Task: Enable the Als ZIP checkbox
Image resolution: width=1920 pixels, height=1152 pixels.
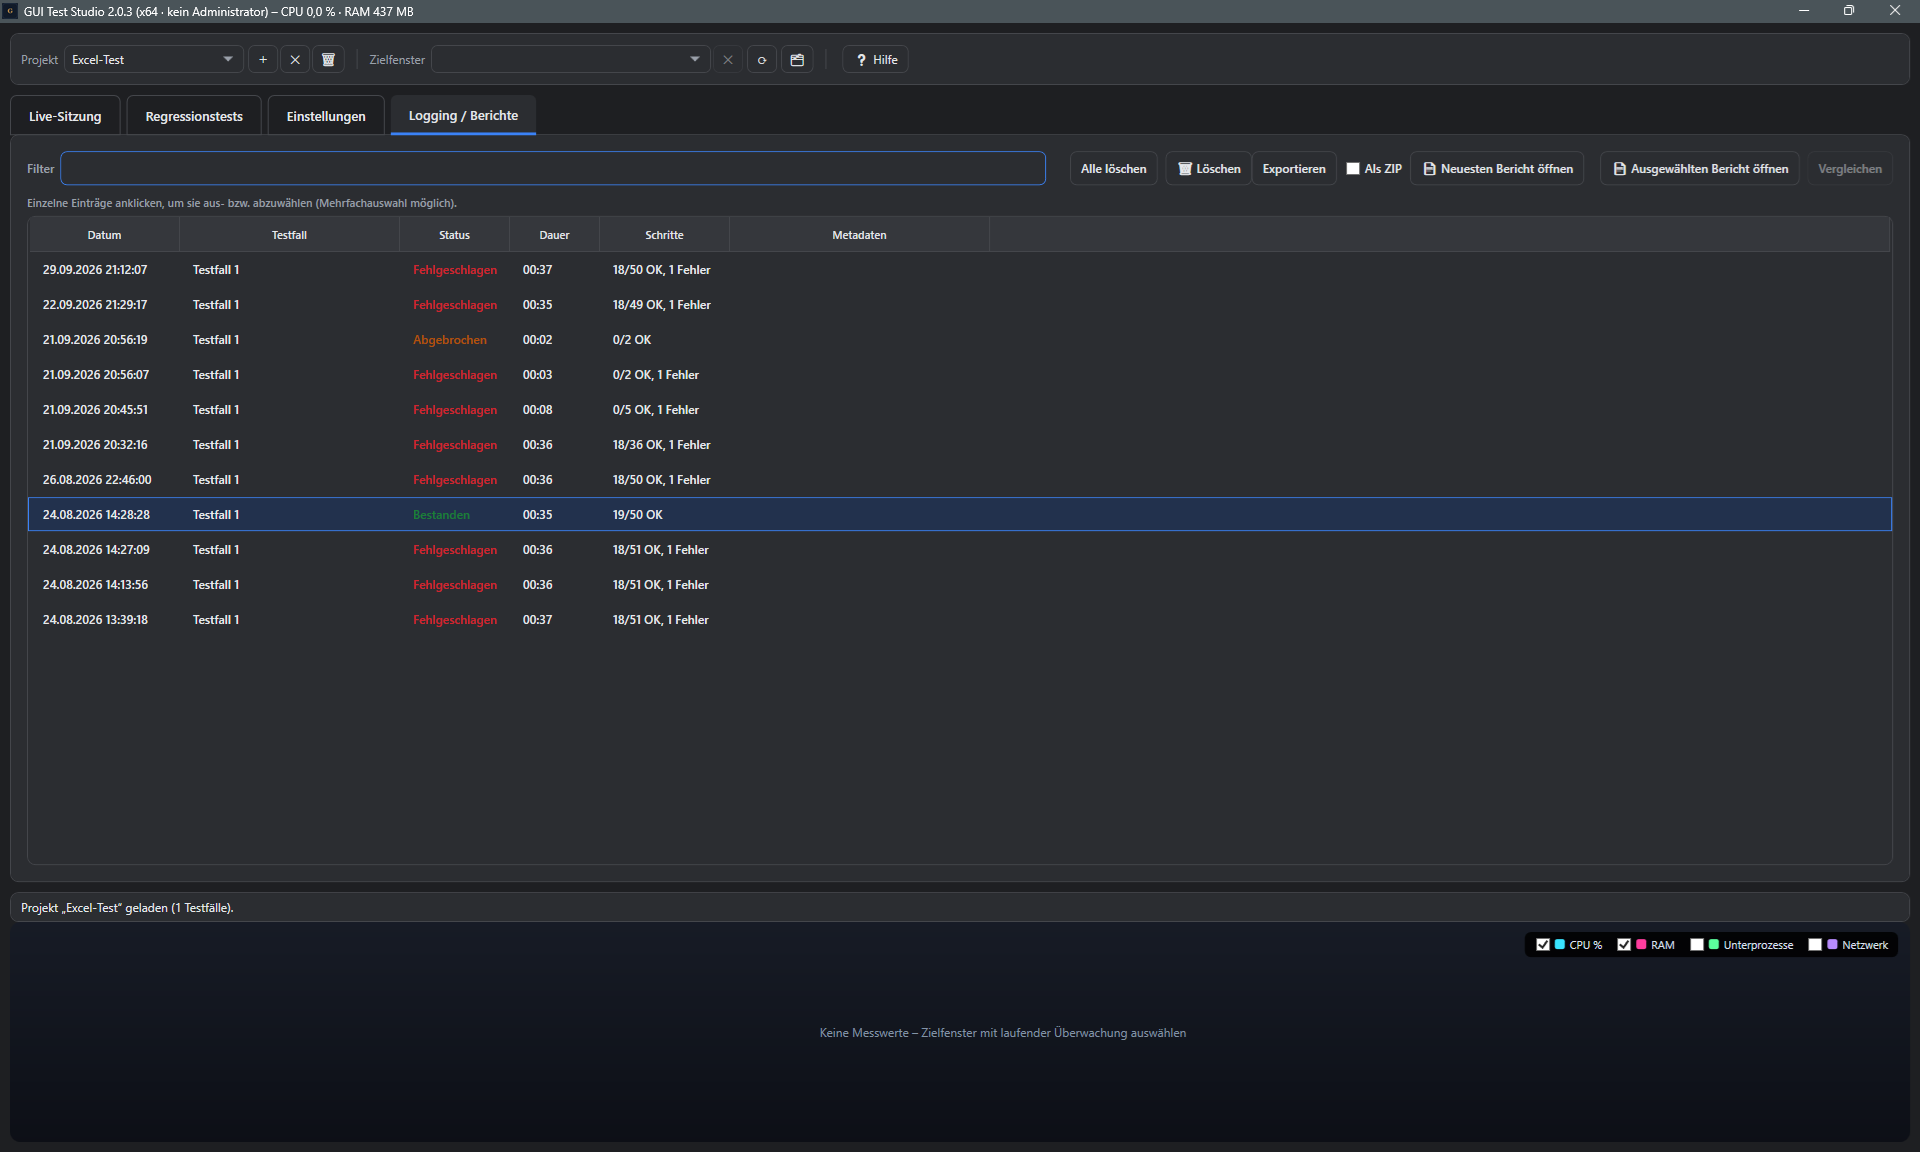Action: (1353, 169)
